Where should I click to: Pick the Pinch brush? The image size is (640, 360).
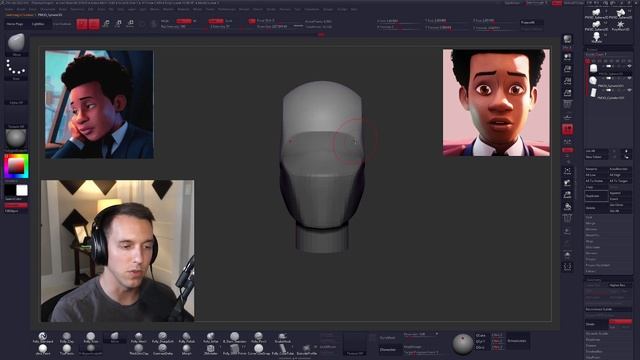click(x=258, y=338)
